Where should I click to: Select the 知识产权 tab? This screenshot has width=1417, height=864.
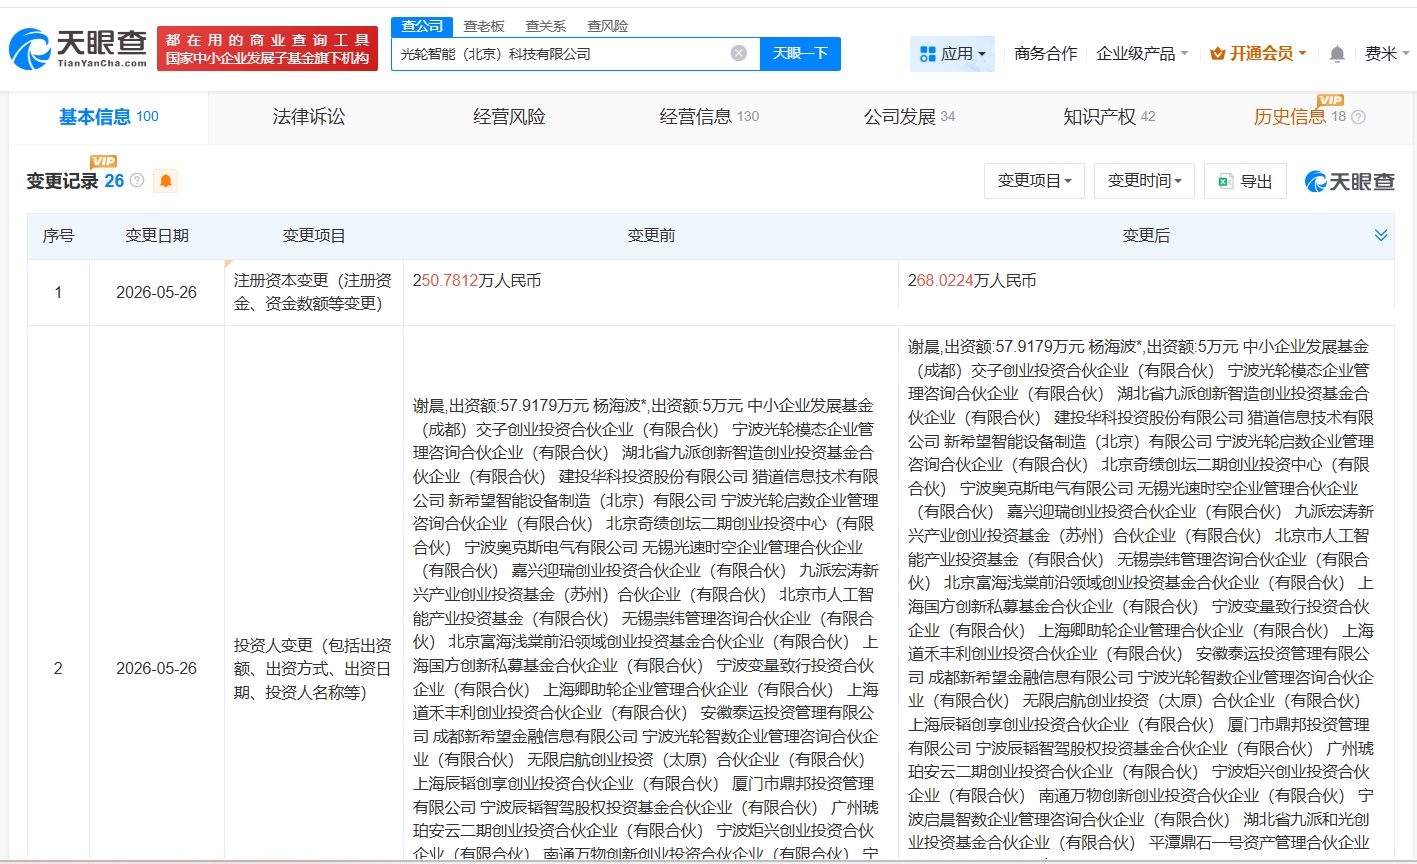pyautogui.click(x=1109, y=117)
